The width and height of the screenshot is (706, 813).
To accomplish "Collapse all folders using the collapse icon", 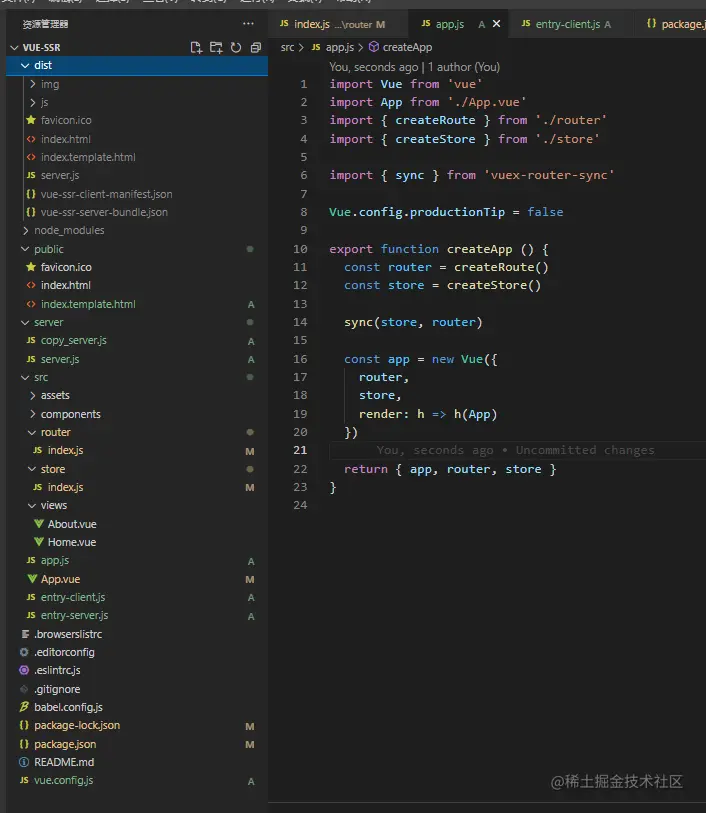I will pyautogui.click(x=256, y=48).
